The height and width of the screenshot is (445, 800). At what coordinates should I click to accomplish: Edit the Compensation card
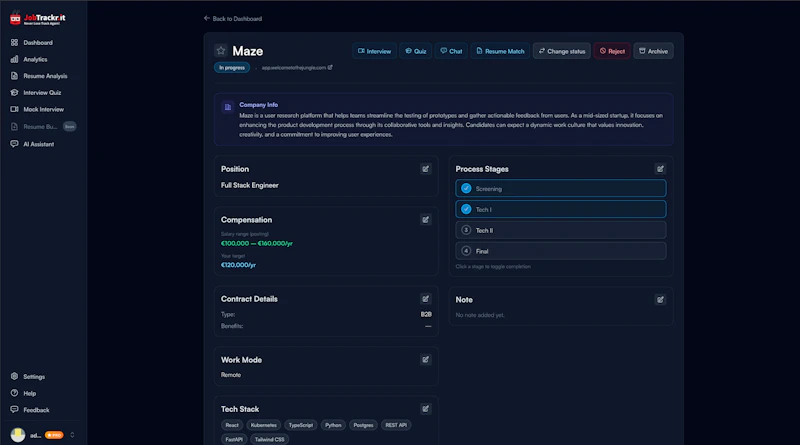coord(426,220)
